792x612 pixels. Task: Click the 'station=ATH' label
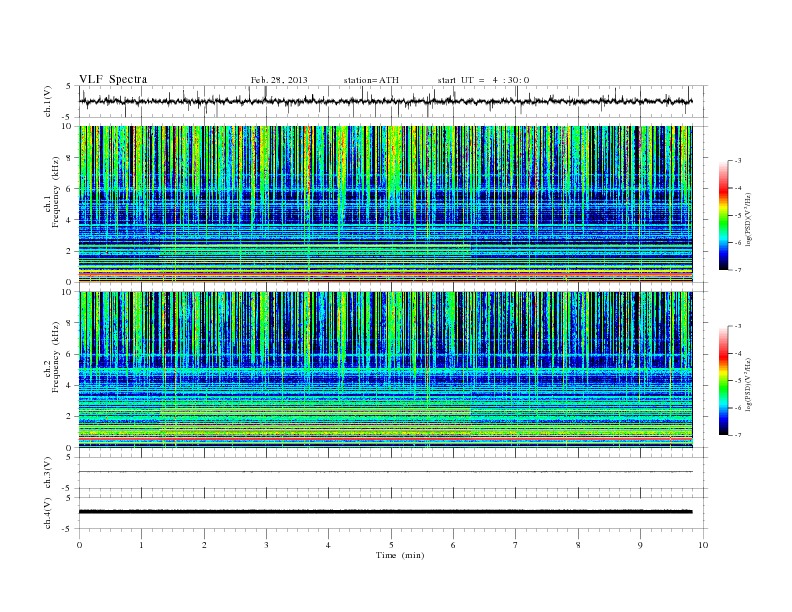[x=371, y=80]
